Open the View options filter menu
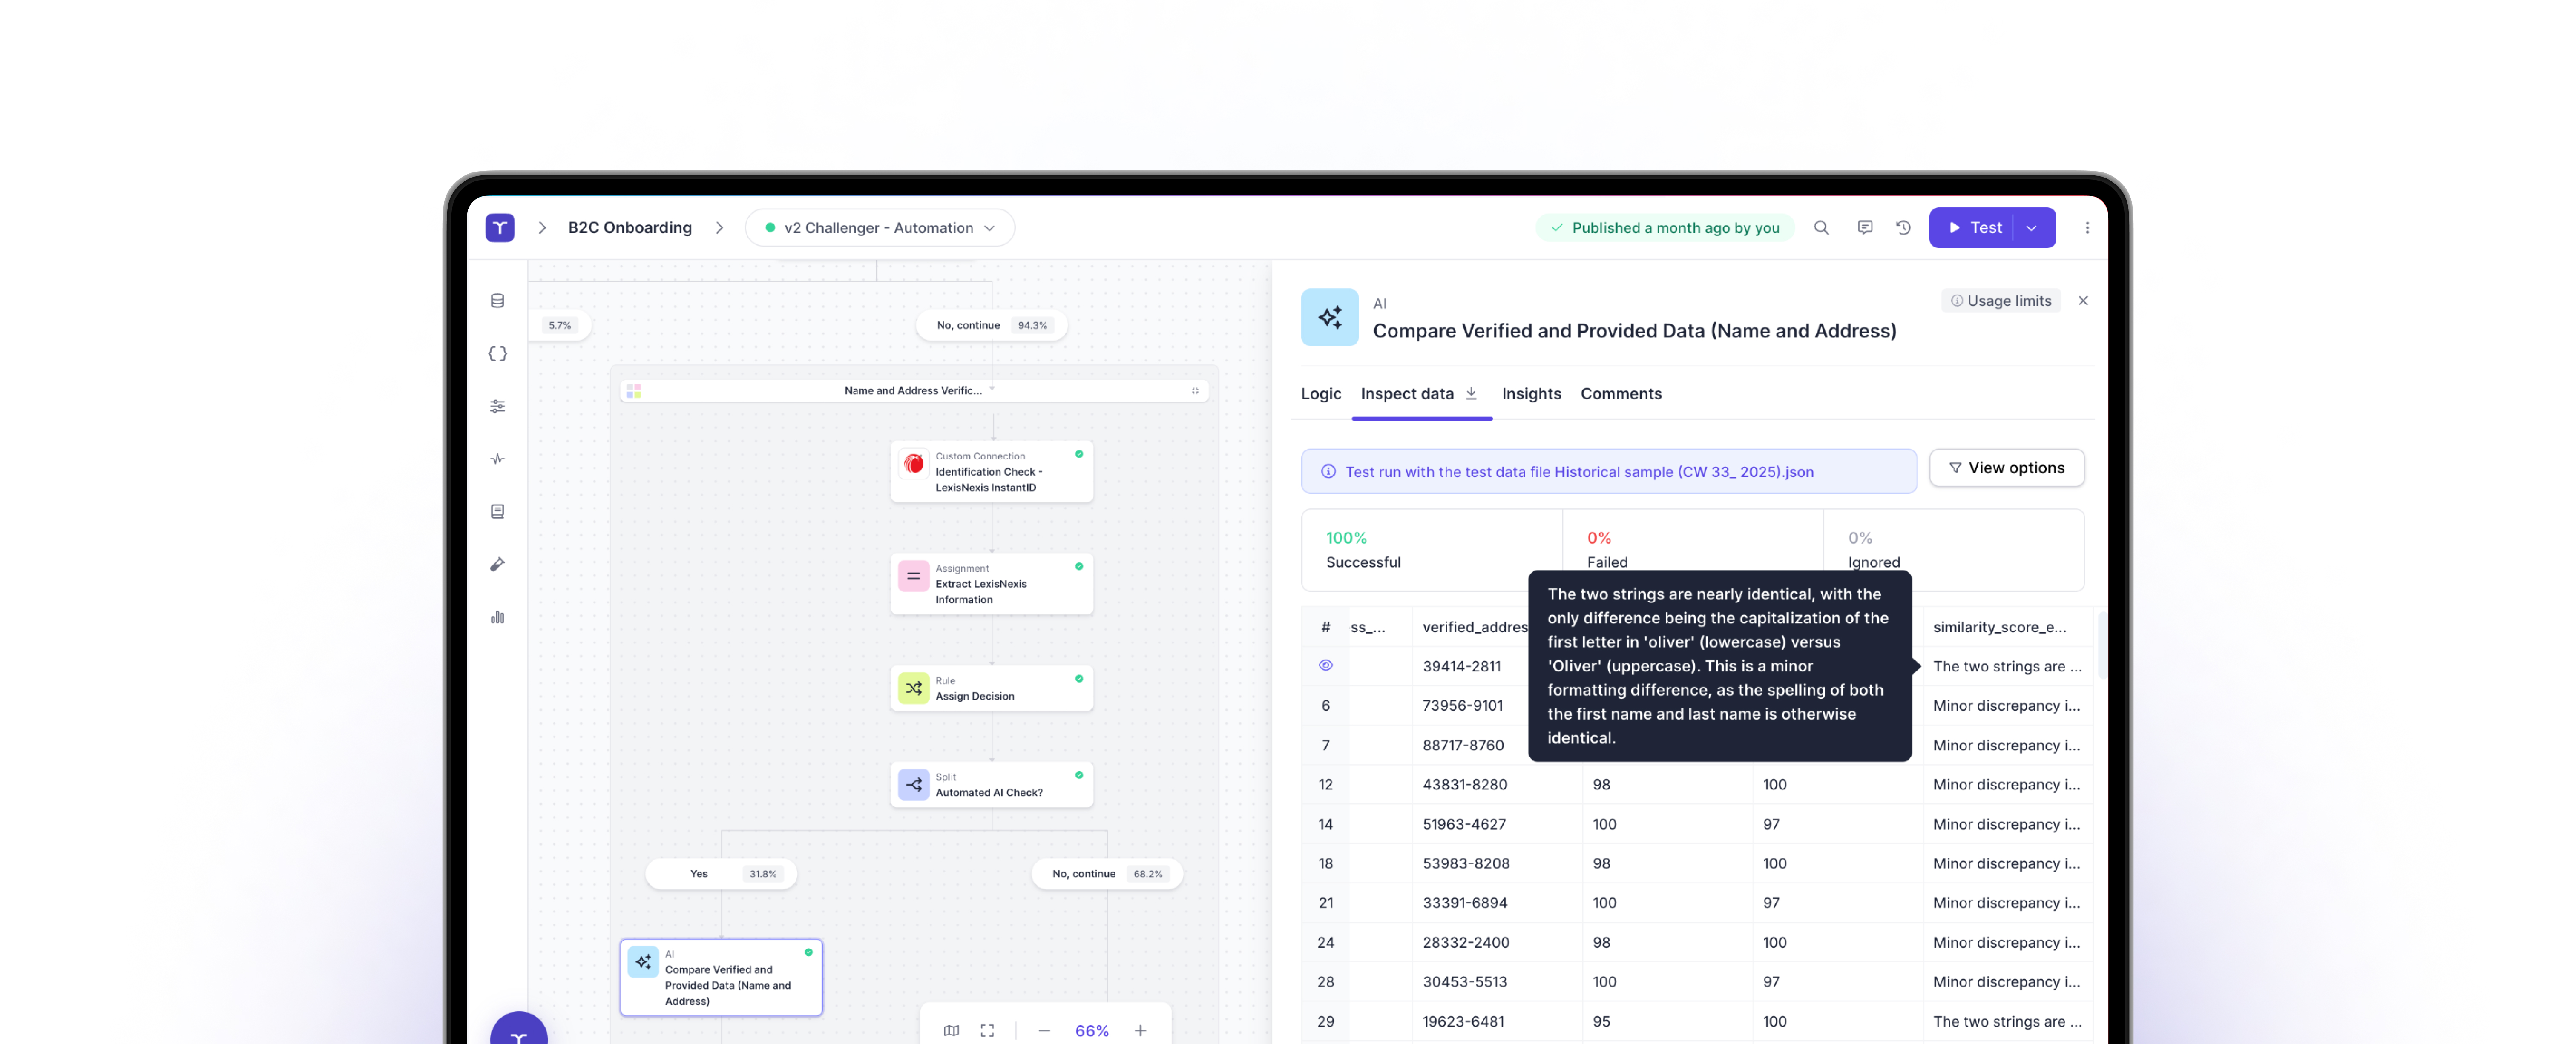The height and width of the screenshot is (1044, 2576). (2006, 468)
